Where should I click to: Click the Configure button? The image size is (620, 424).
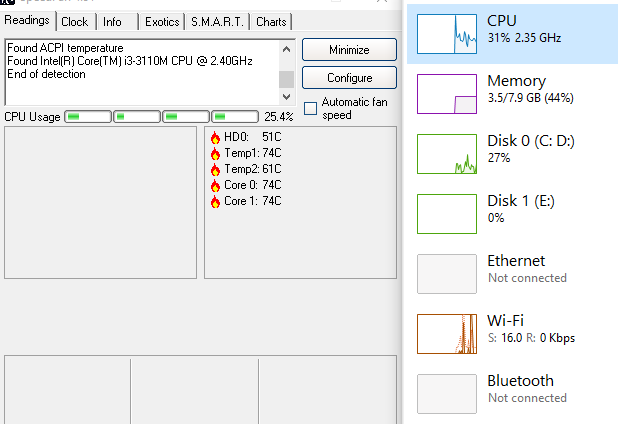tap(350, 78)
